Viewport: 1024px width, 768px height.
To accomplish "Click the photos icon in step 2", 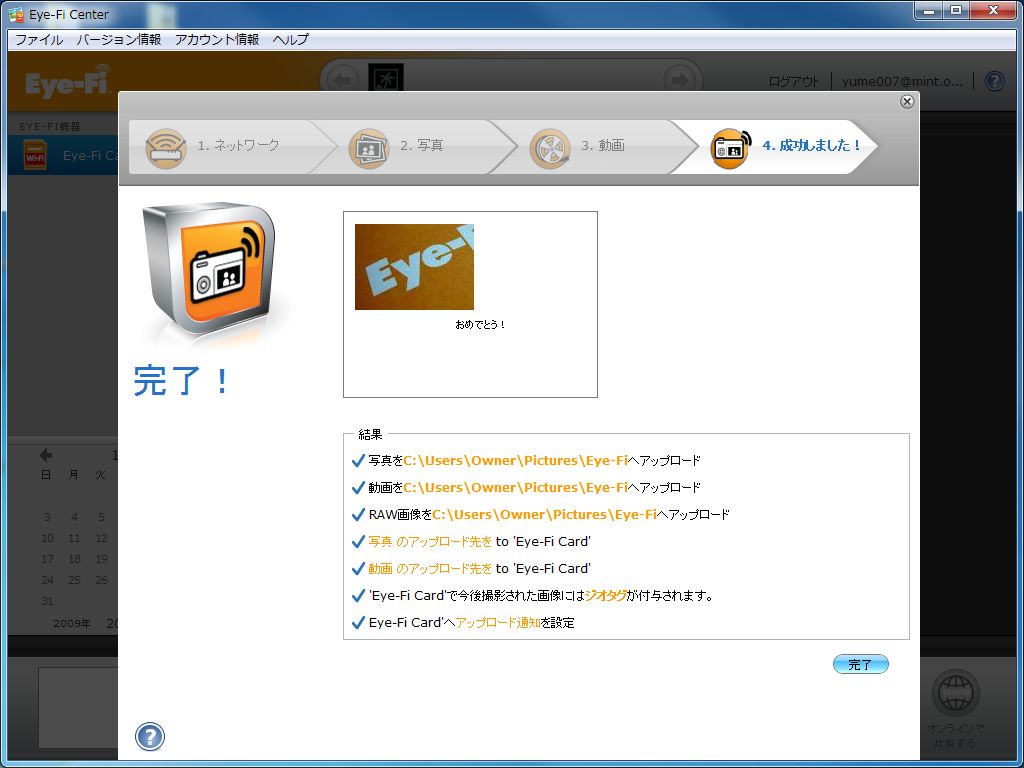I will tap(368, 148).
